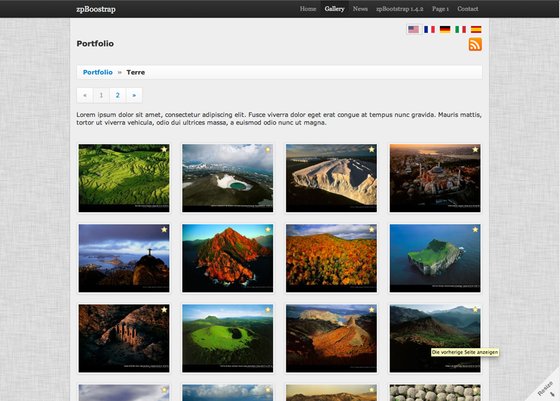Viewport: 560px width, 401px height.
Task: Choose the German flag language icon
Action: pos(445,29)
